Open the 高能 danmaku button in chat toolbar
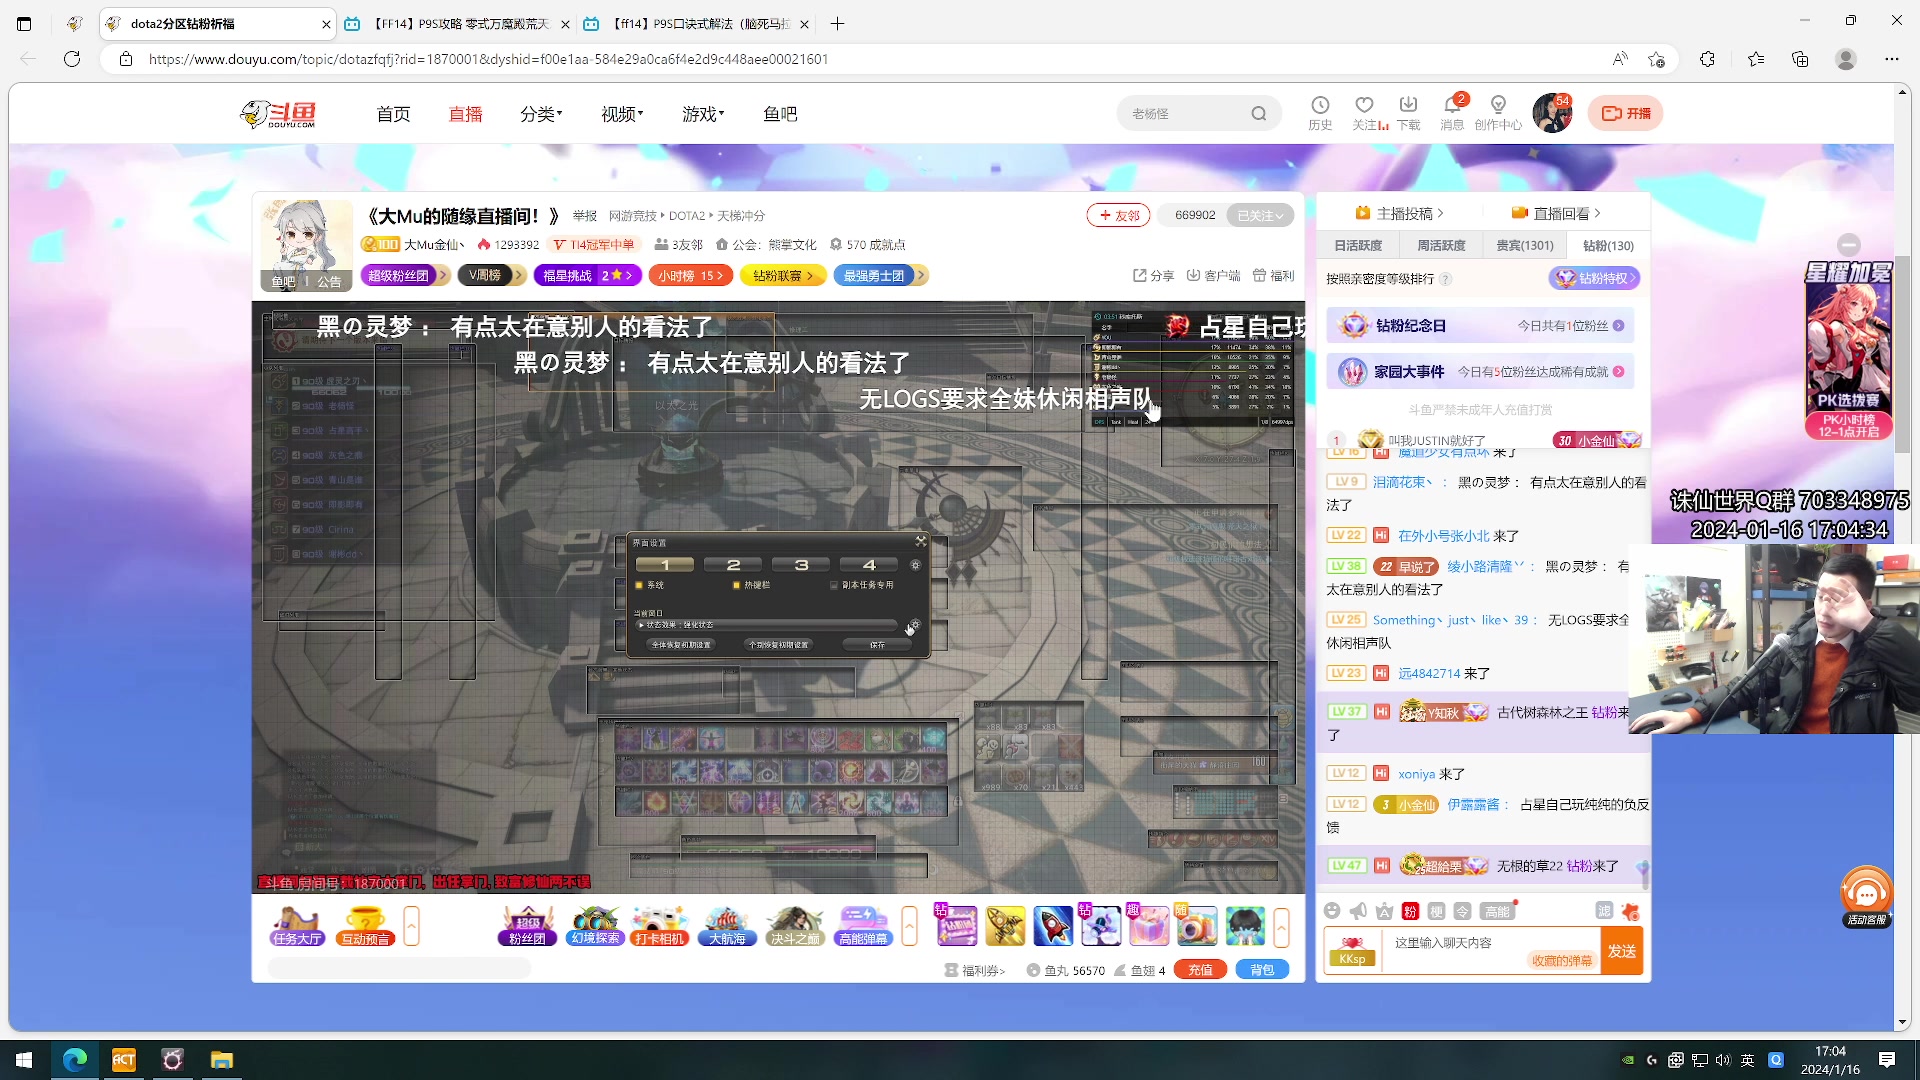This screenshot has height=1080, width=1920. click(1497, 911)
